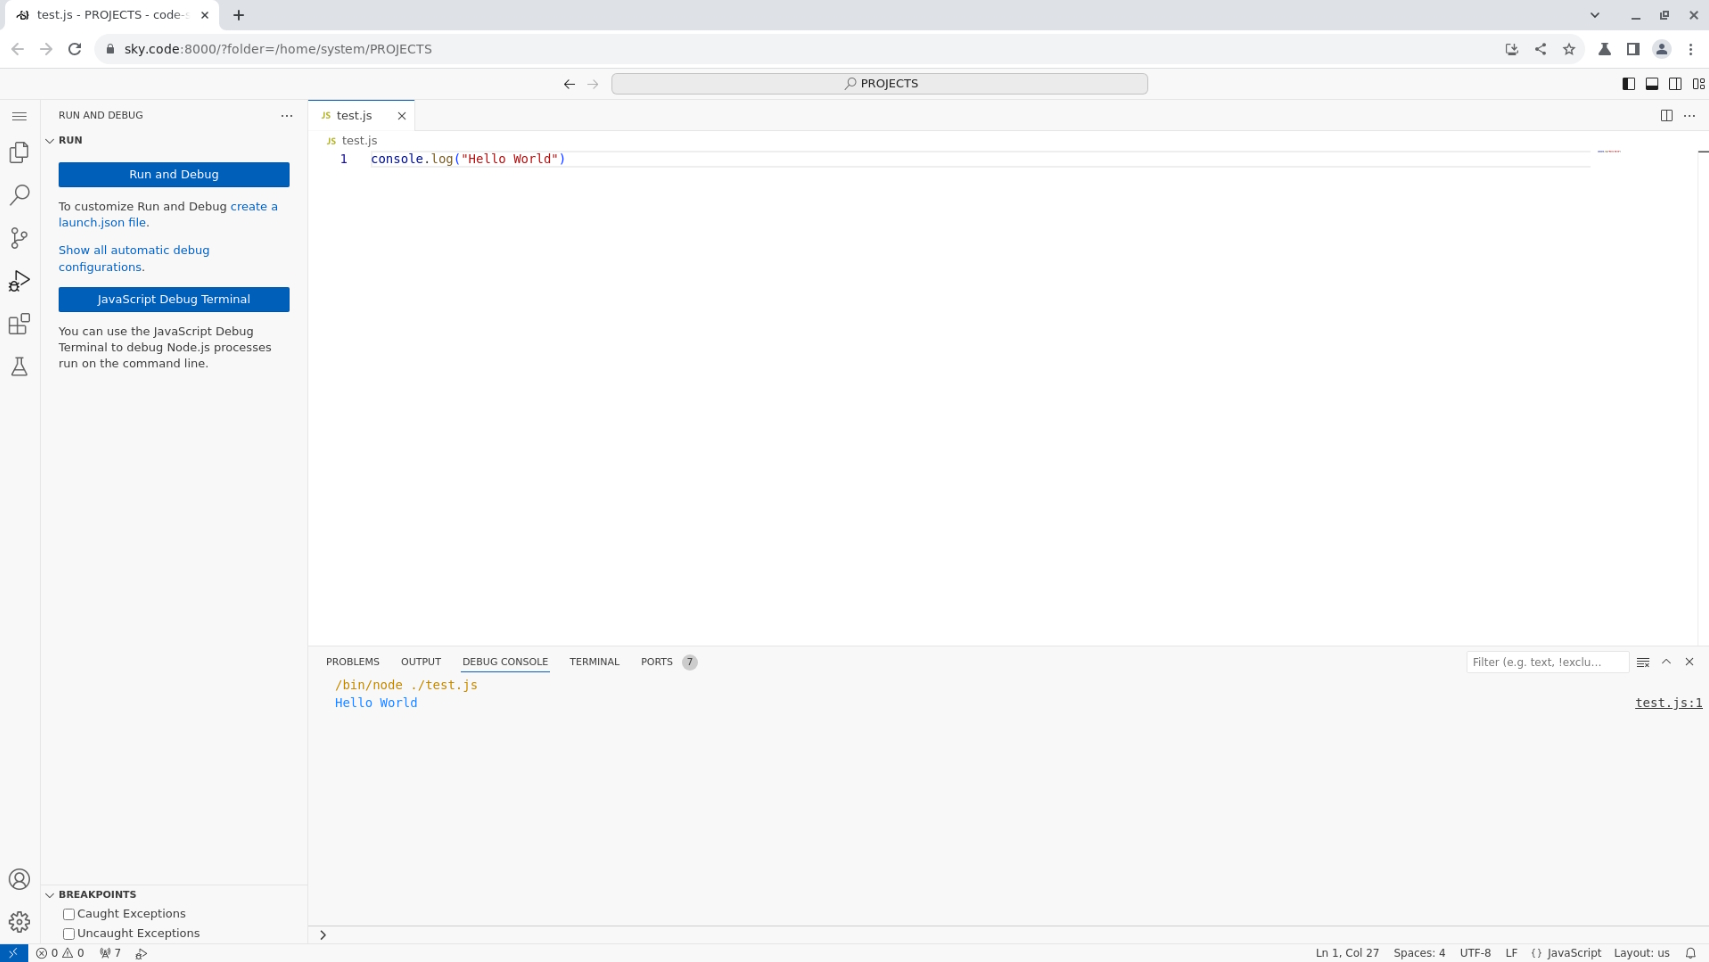The height and width of the screenshot is (962, 1709).
Task: Click the Run and Debug button
Action: [x=173, y=174]
